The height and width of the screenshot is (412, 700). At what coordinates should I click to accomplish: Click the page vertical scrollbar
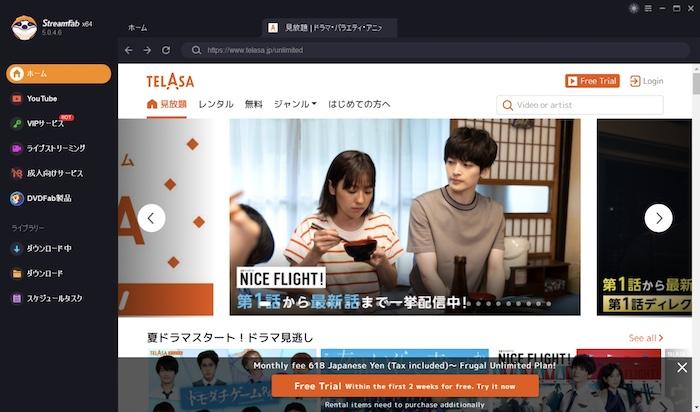(696, 83)
